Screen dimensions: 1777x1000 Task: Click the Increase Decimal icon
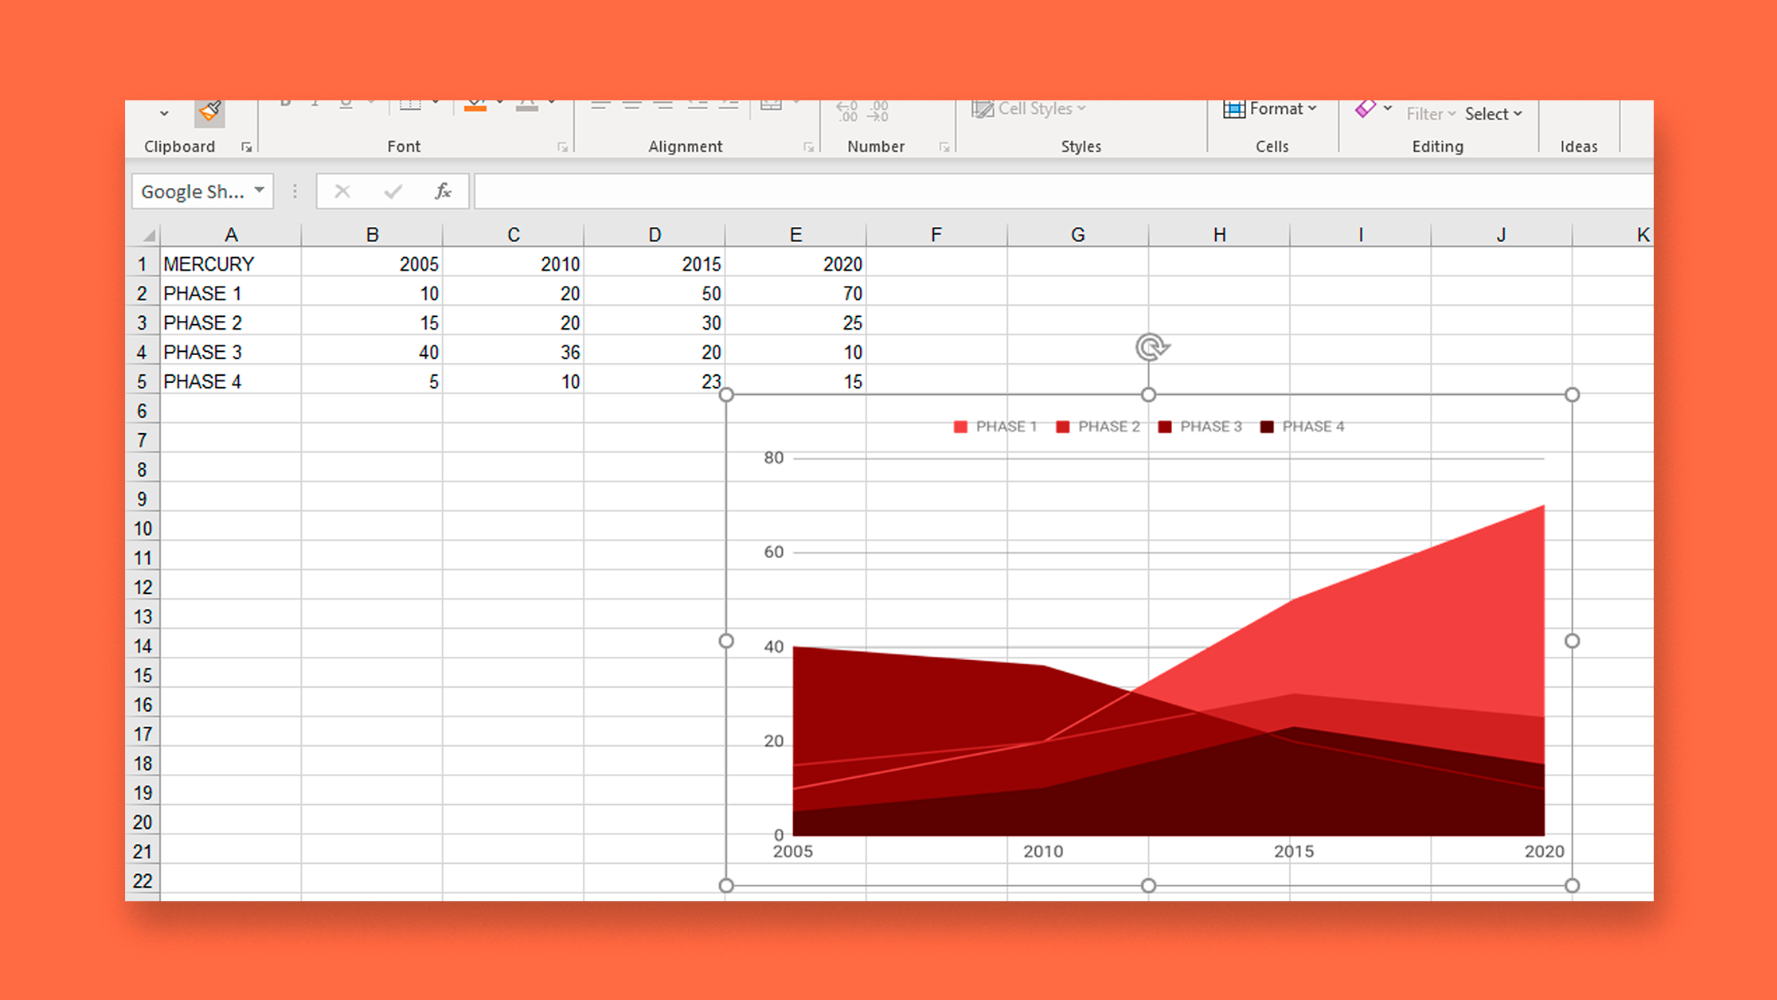click(x=848, y=112)
